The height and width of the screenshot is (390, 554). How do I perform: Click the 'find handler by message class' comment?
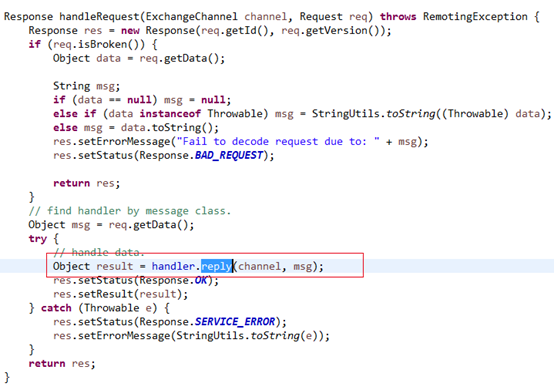pyautogui.click(x=130, y=211)
